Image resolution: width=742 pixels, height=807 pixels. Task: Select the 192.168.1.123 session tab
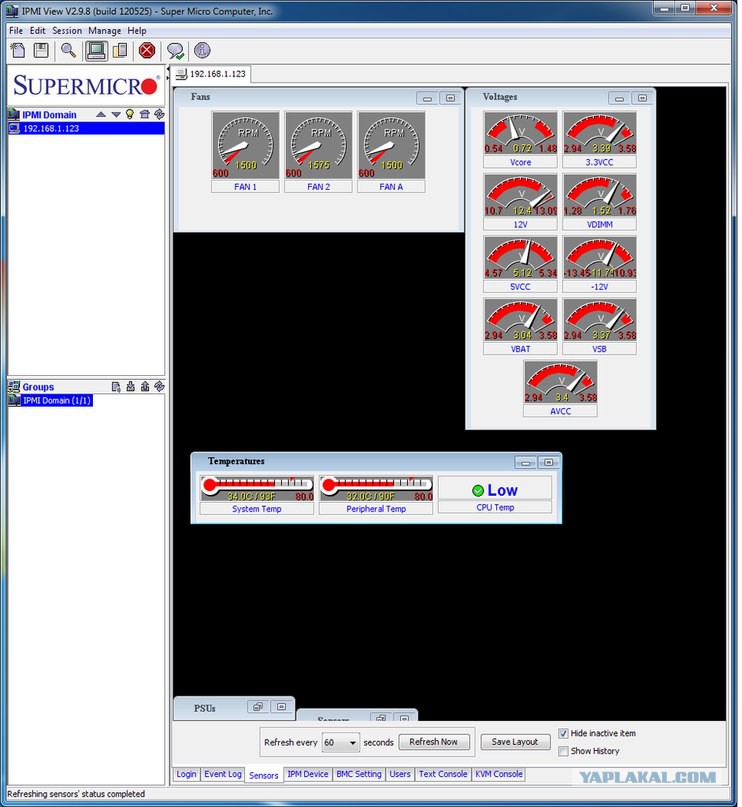tap(211, 74)
